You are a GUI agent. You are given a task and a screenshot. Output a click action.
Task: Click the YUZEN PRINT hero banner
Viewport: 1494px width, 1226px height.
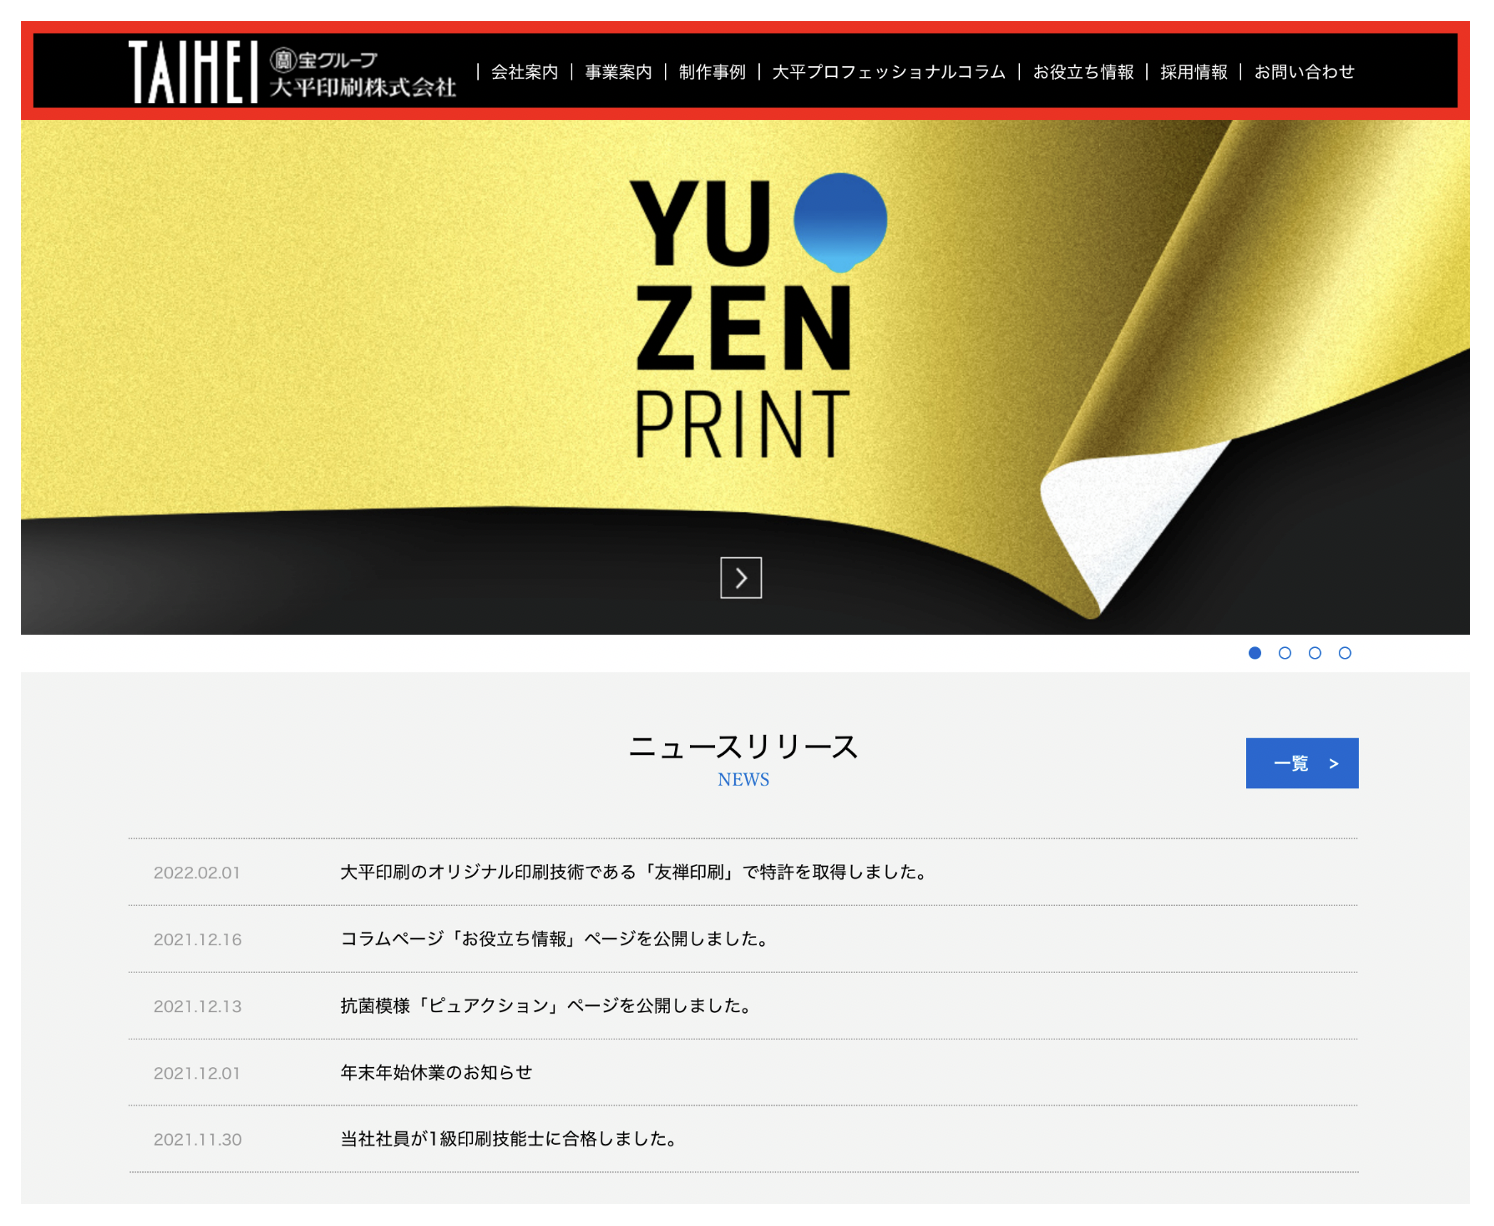[x=745, y=377]
